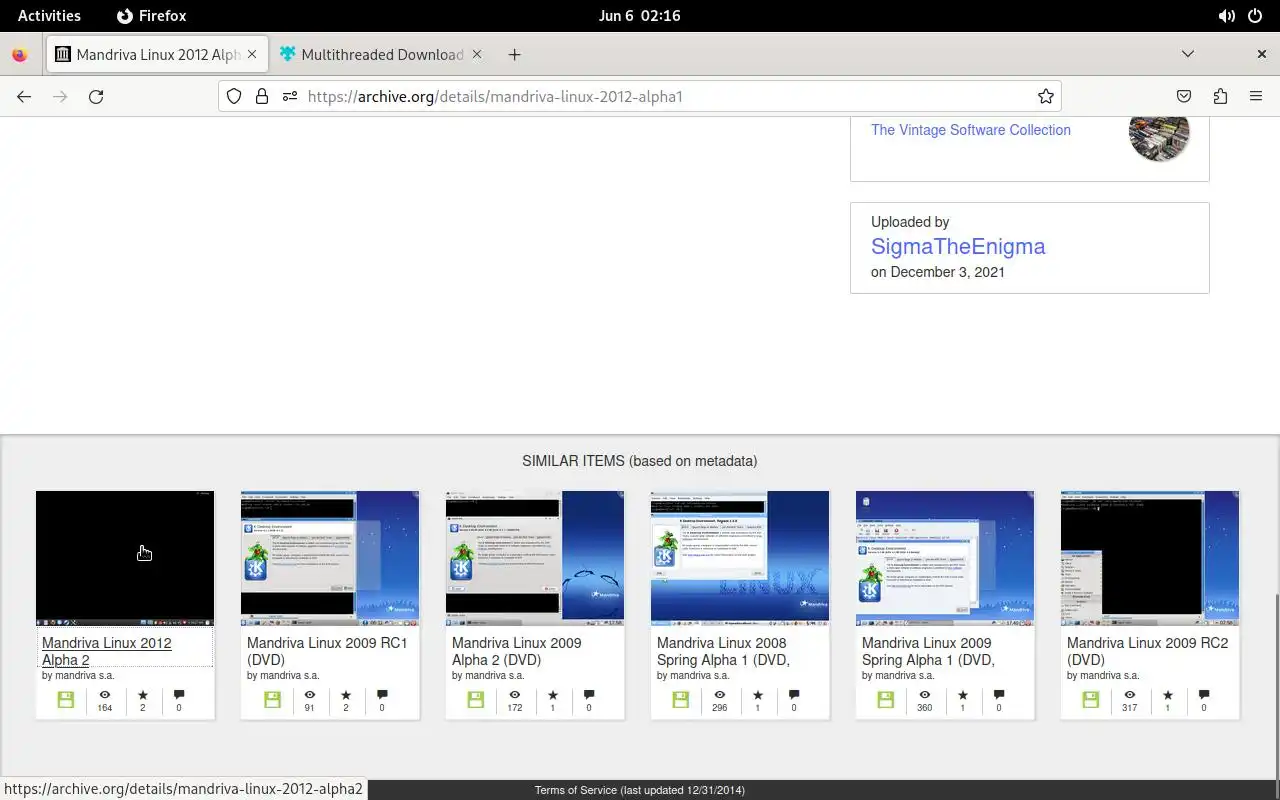Image resolution: width=1280 pixels, height=800 pixels.
Task: Click the tracking protection shield icon
Action: point(234,96)
